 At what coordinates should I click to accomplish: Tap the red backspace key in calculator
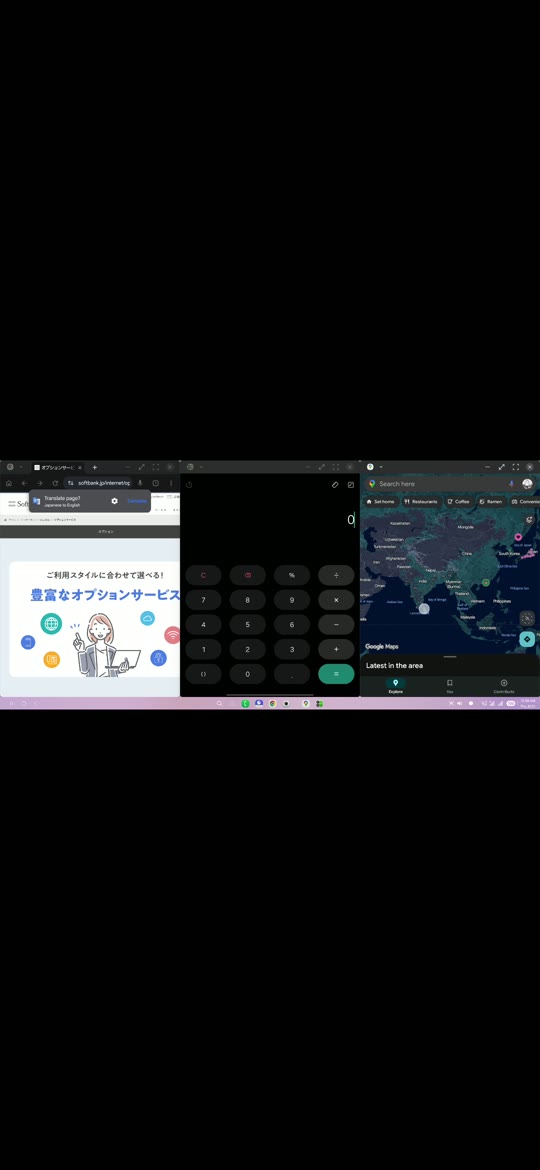(x=248, y=575)
